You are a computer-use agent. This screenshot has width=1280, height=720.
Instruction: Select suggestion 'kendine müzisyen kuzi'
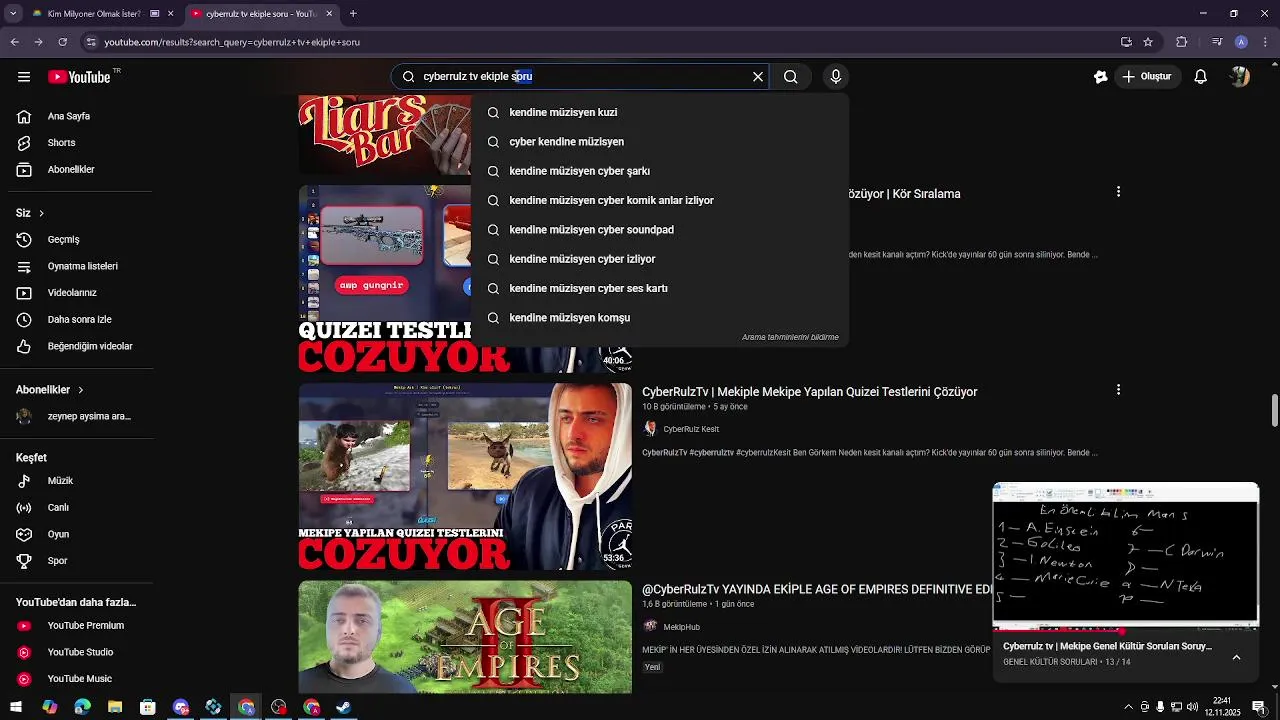pyautogui.click(x=660, y=113)
